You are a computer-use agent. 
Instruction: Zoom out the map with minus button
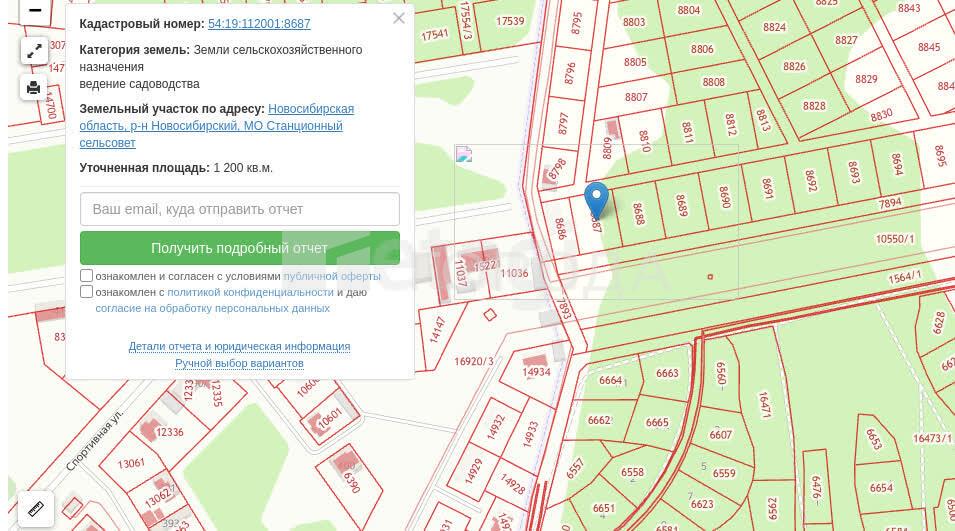pos(35,10)
